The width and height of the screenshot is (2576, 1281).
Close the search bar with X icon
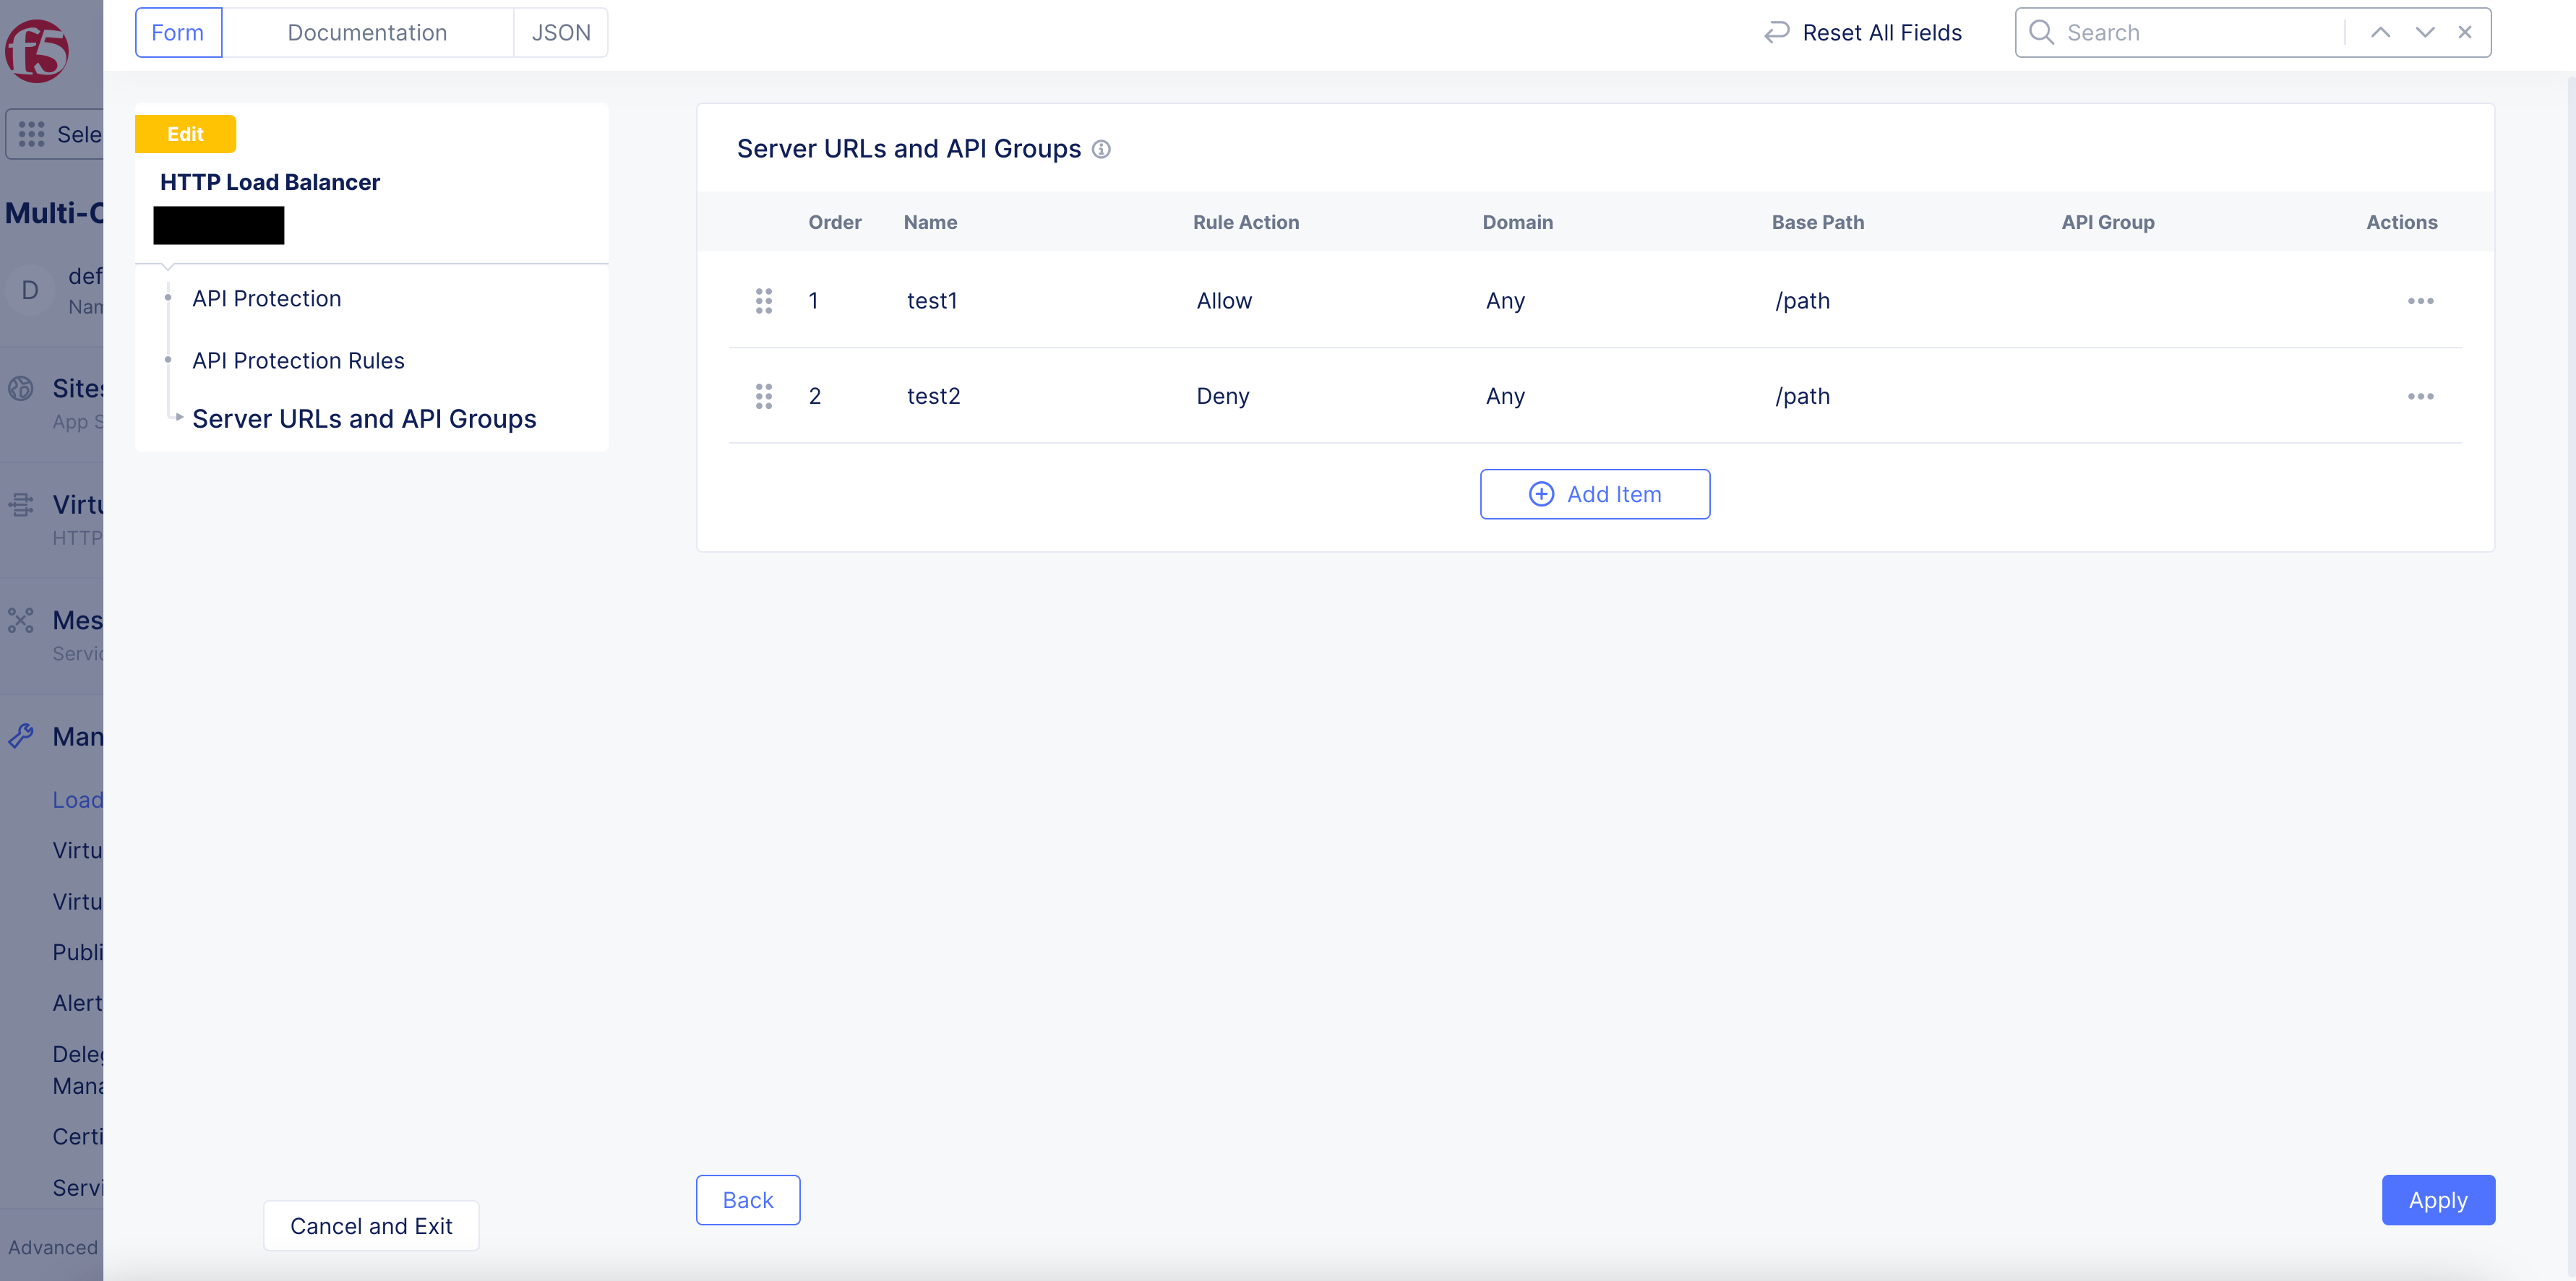(2465, 33)
